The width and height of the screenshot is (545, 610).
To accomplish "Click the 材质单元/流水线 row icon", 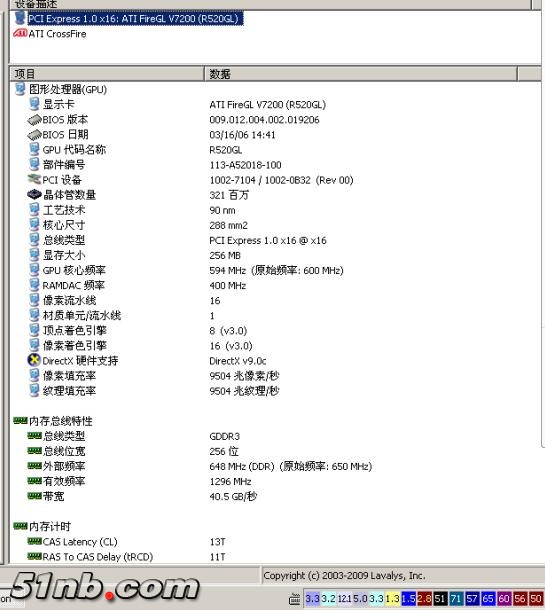I will (34, 315).
